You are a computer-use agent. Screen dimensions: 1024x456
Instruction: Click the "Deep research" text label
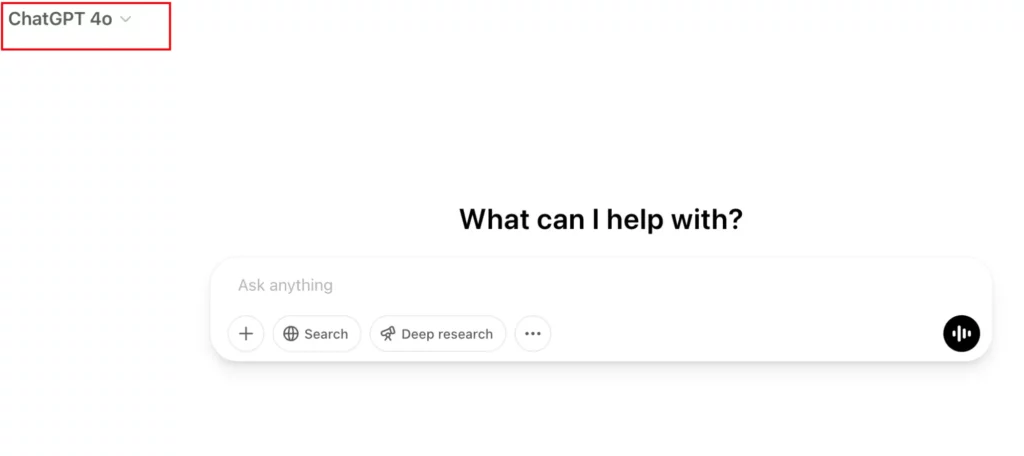pyautogui.click(x=447, y=334)
